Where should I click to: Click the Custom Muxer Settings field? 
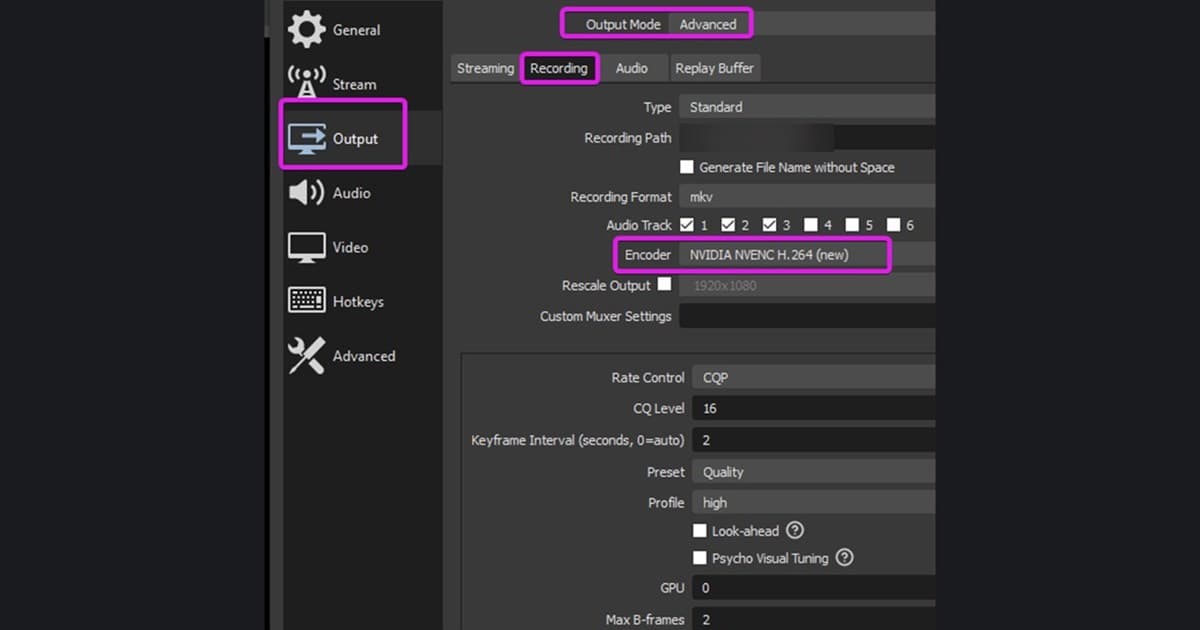coord(807,316)
